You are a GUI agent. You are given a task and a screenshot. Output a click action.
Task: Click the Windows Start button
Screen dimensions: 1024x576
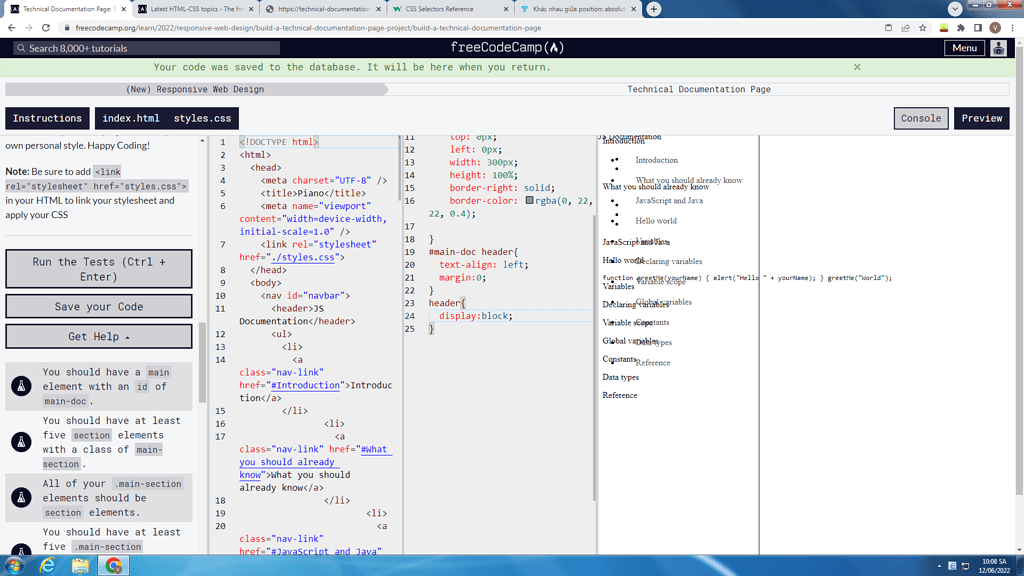(14, 566)
